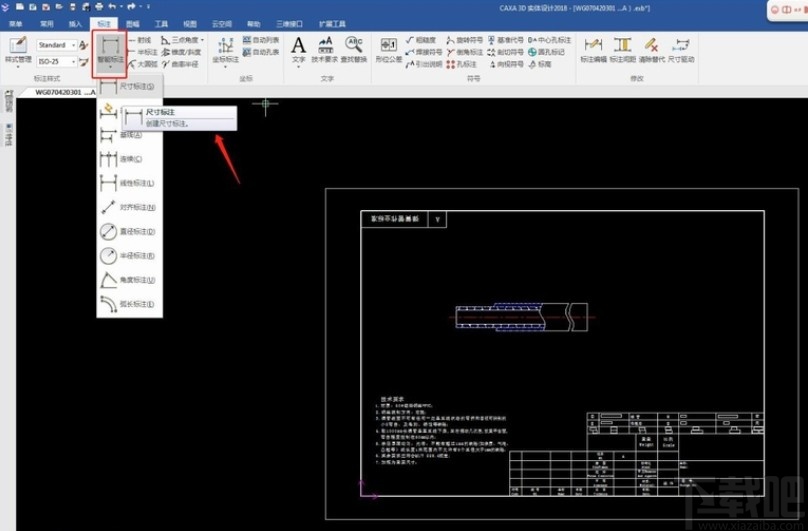Choose 尺寸标注(S) from the dropdown list

tap(129, 86)
